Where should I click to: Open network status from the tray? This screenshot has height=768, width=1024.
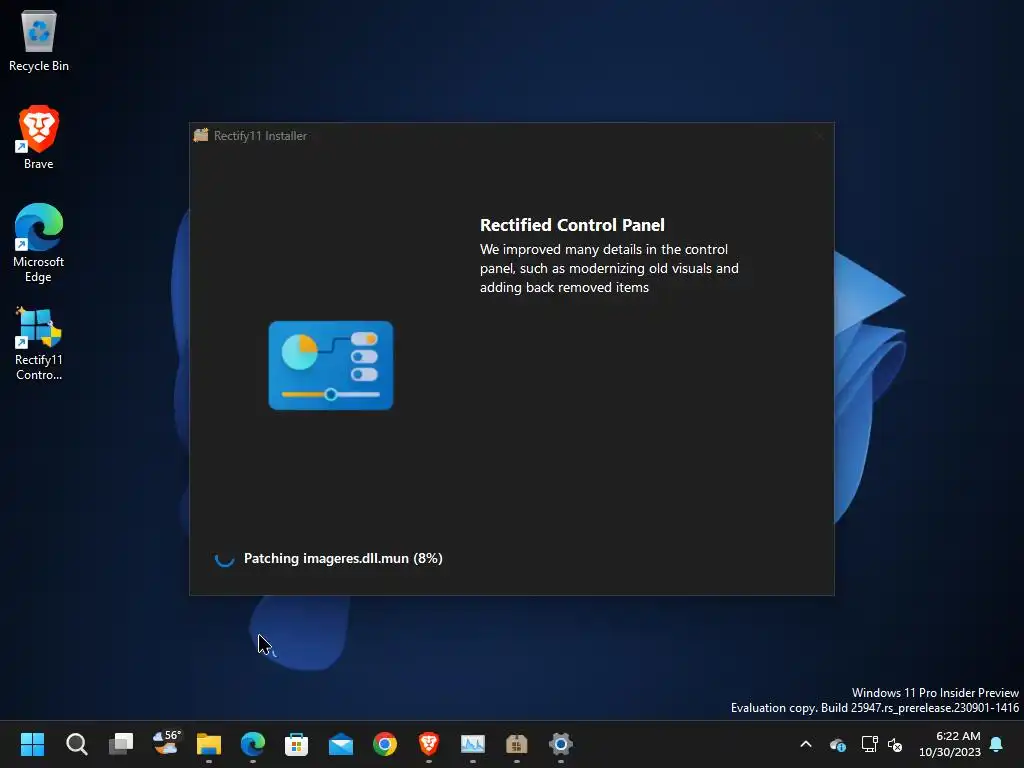click(x=869, y=744)
